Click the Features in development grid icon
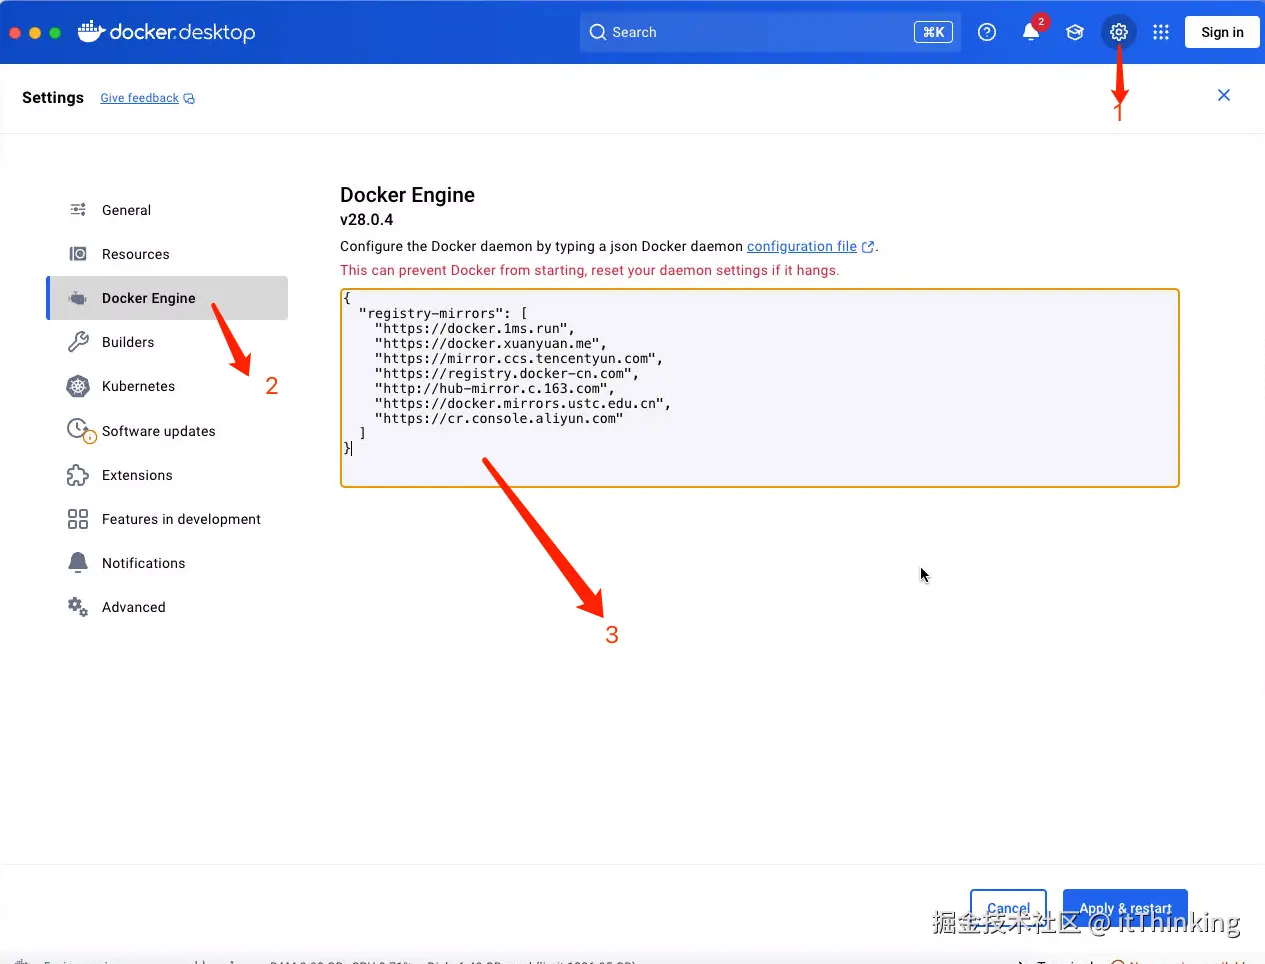The height and width of the screenshot is (964, 1265). (78, 519)
